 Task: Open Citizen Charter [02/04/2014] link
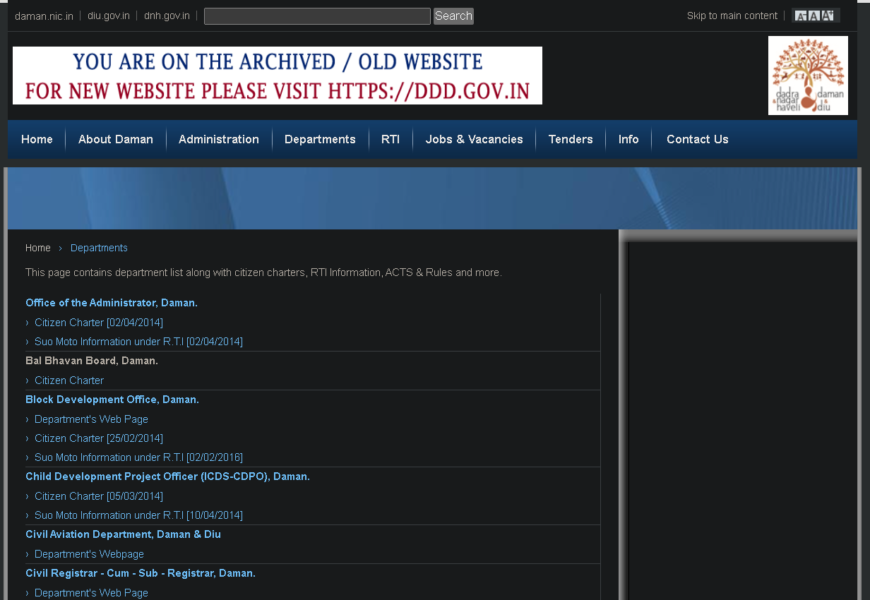pos(99,322)
